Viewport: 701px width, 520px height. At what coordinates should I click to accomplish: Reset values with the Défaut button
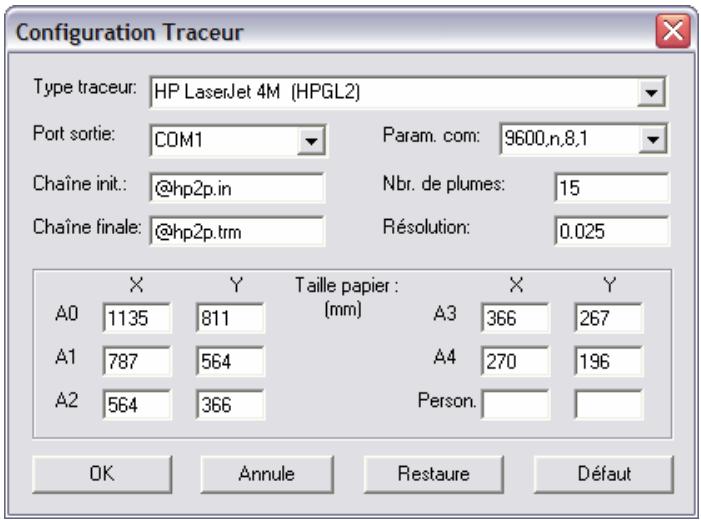604,474
